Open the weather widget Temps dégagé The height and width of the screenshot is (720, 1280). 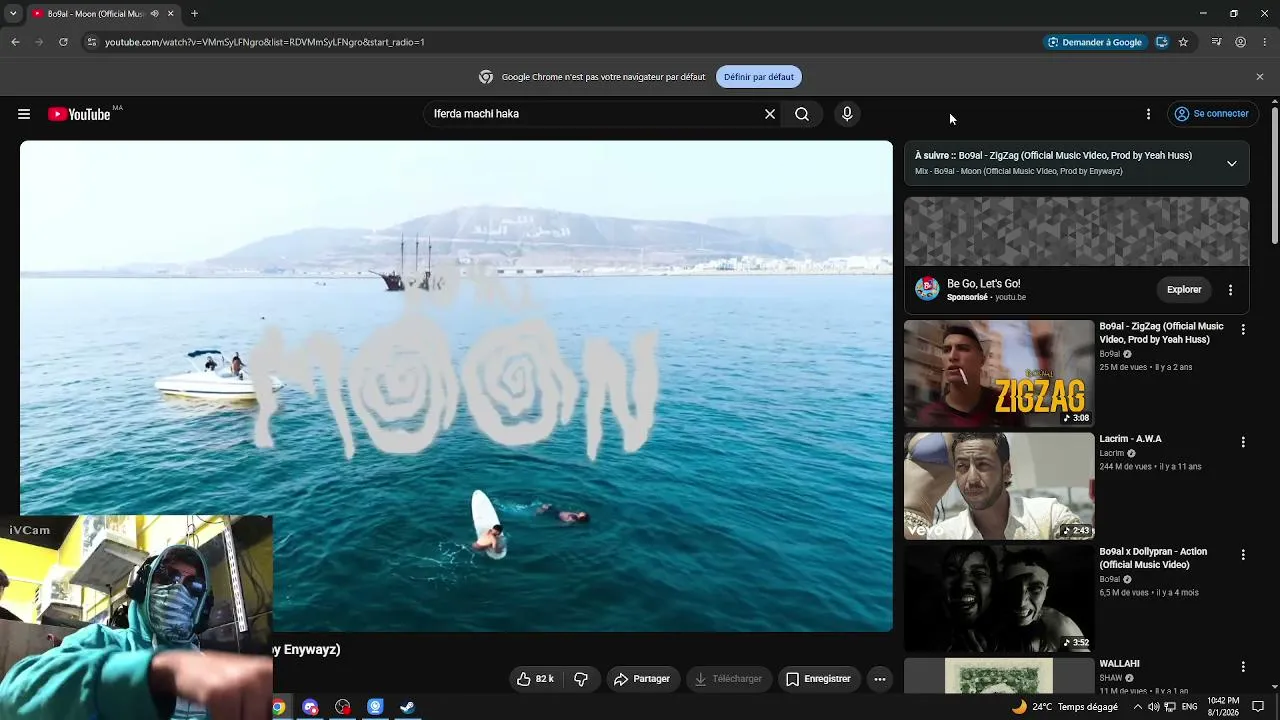1065,707
